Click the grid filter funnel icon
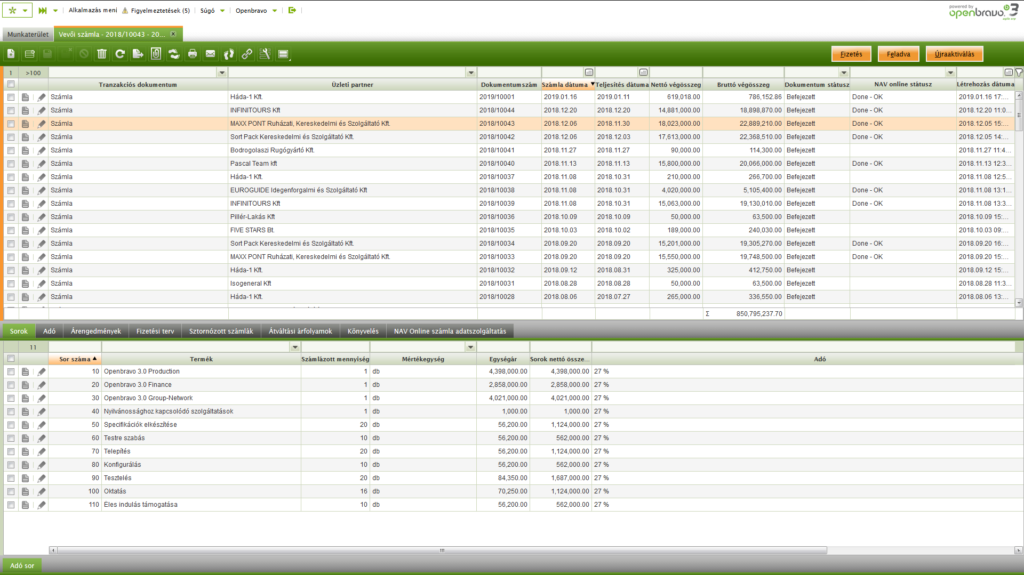Viewport: 1024px width, 575px height. 1019,73
